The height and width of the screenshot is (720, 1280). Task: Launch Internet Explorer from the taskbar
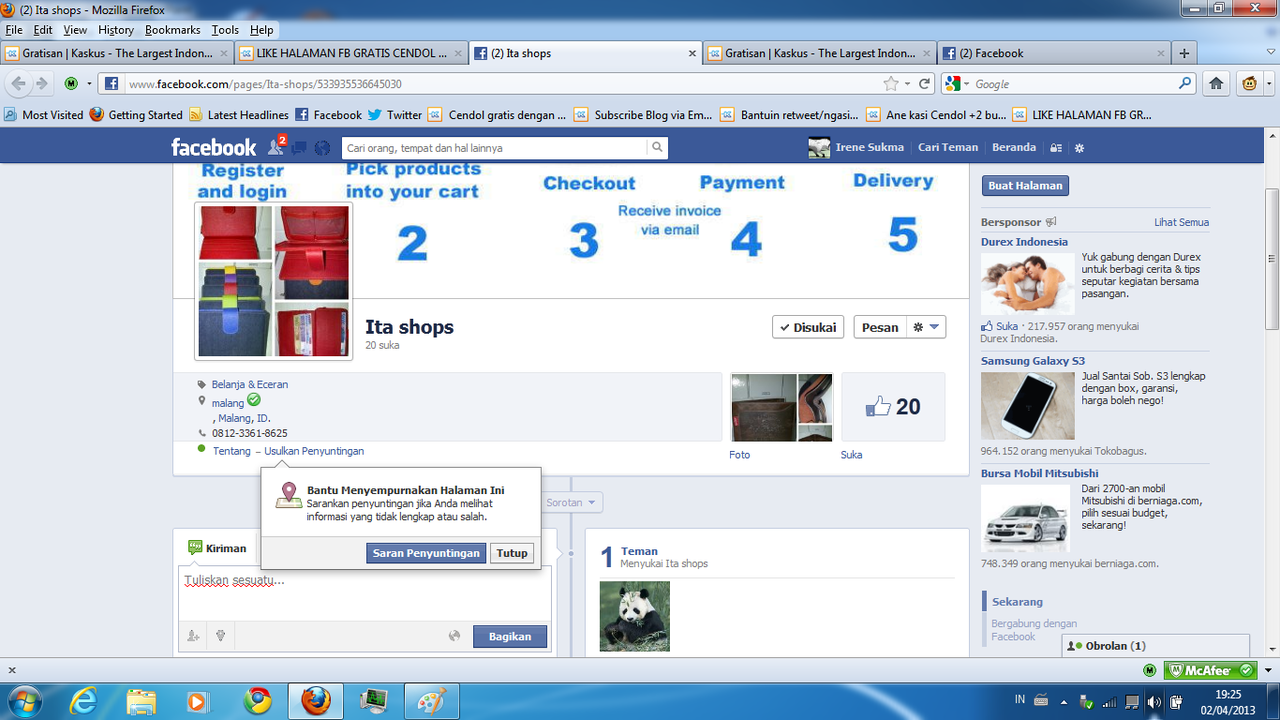84,700
